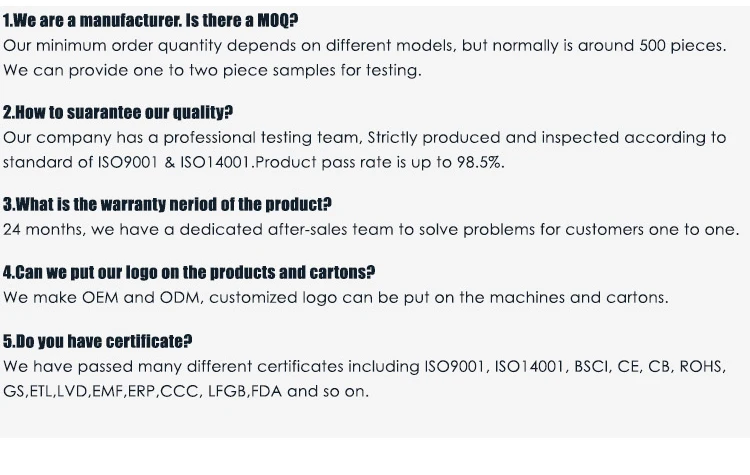The image size is (750, 475).
Task: Click the 'How to guarantee our quality?' heading
Action: pyautogui.click(x=118, y=113)
